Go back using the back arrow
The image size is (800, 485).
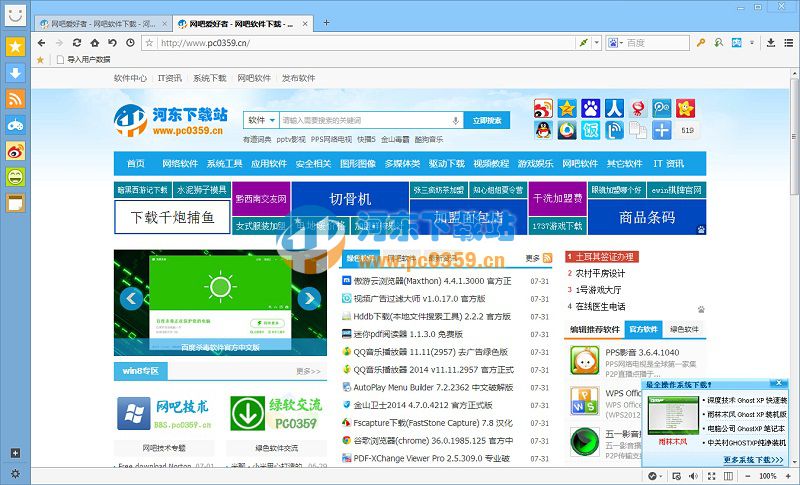[42, 43]
